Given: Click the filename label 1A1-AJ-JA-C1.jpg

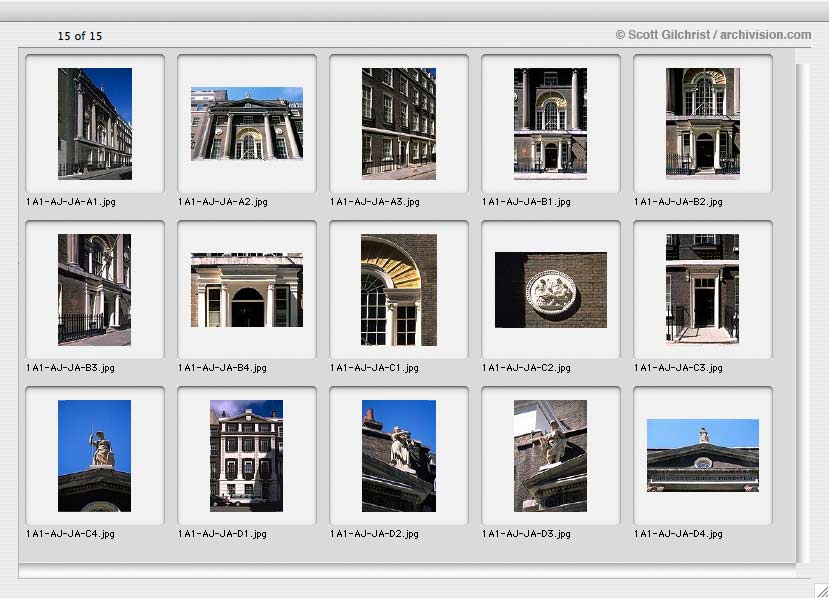Looking at the screenshot, I should [x=374, y=367].
